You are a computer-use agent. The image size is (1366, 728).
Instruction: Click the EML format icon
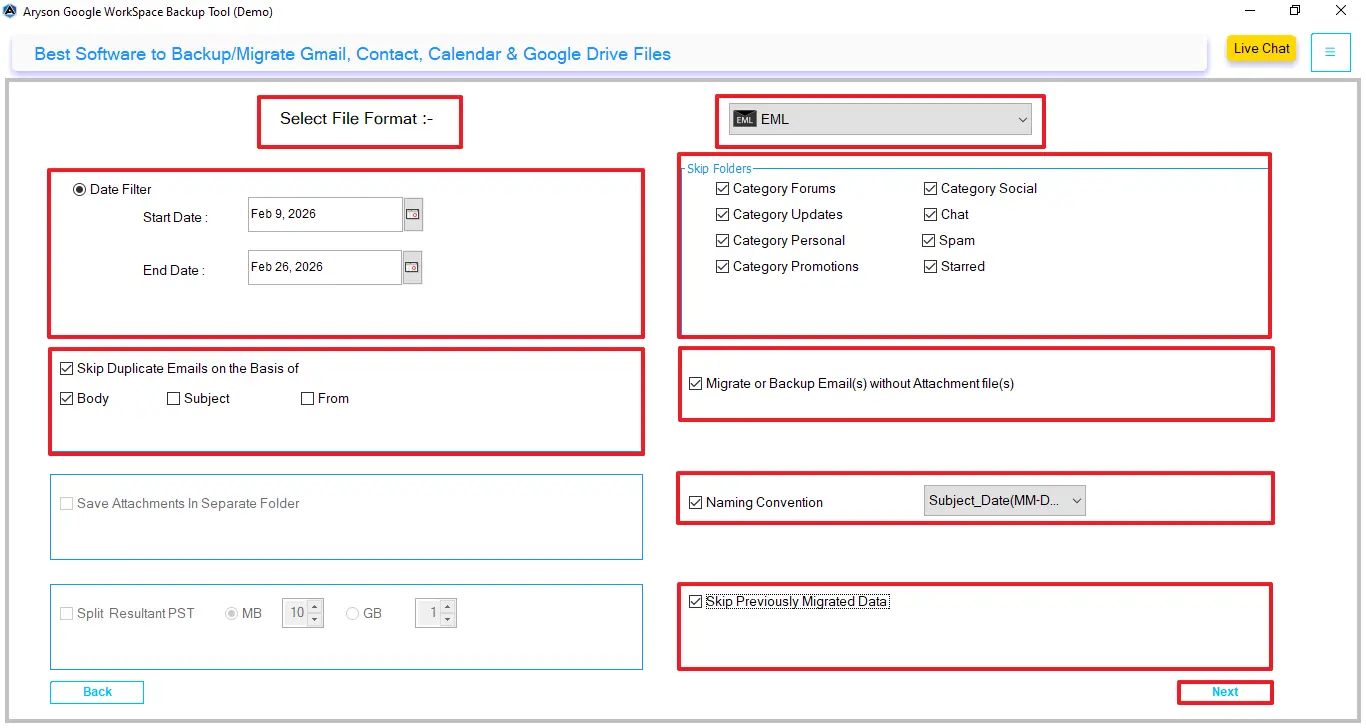pyautogui.click(x=744, y=119)
